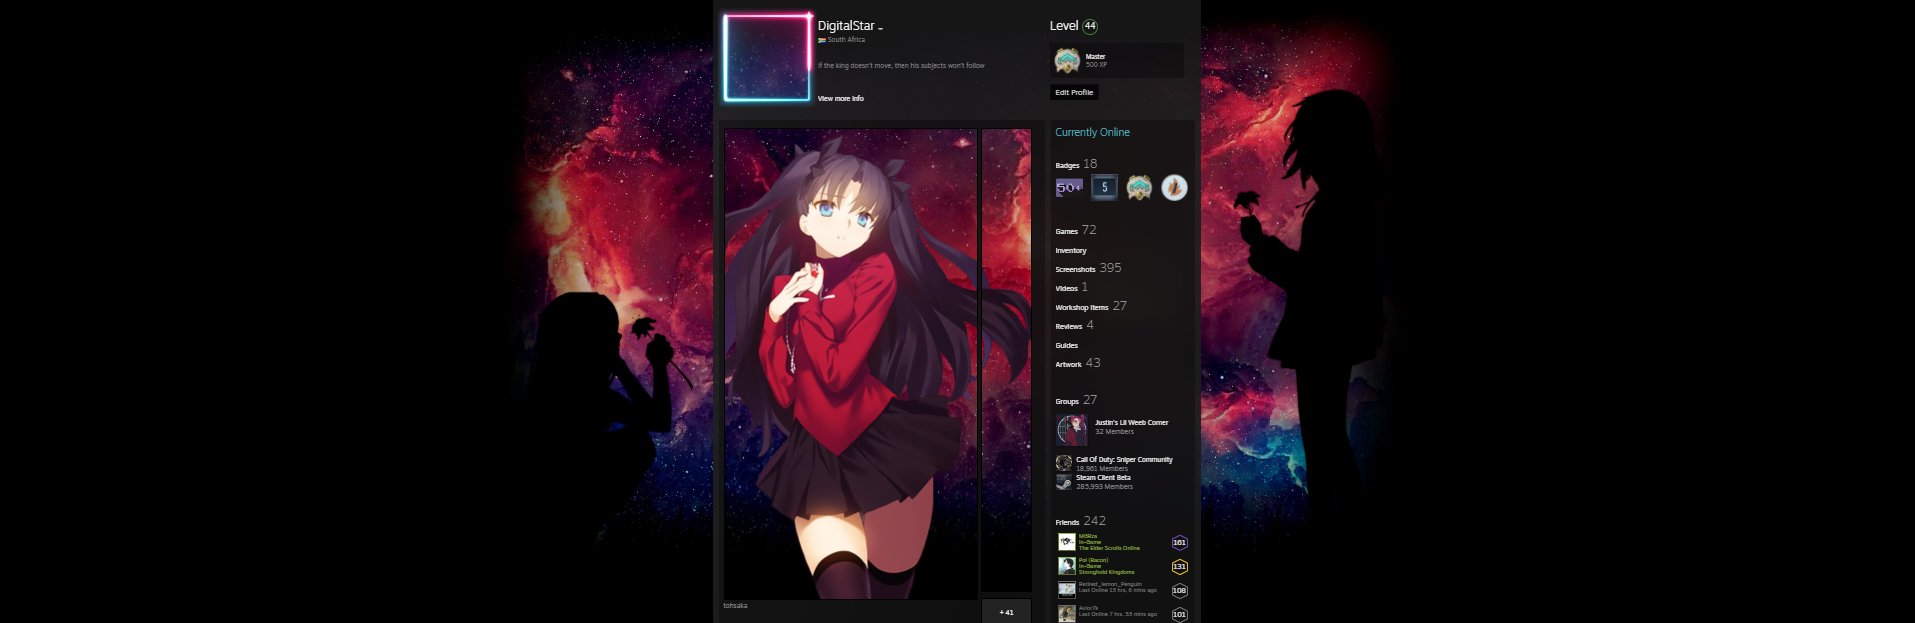Screen dimensions: 1915x623
Task: Open the Master badge icon under Level
Action: pos(1067,60)
